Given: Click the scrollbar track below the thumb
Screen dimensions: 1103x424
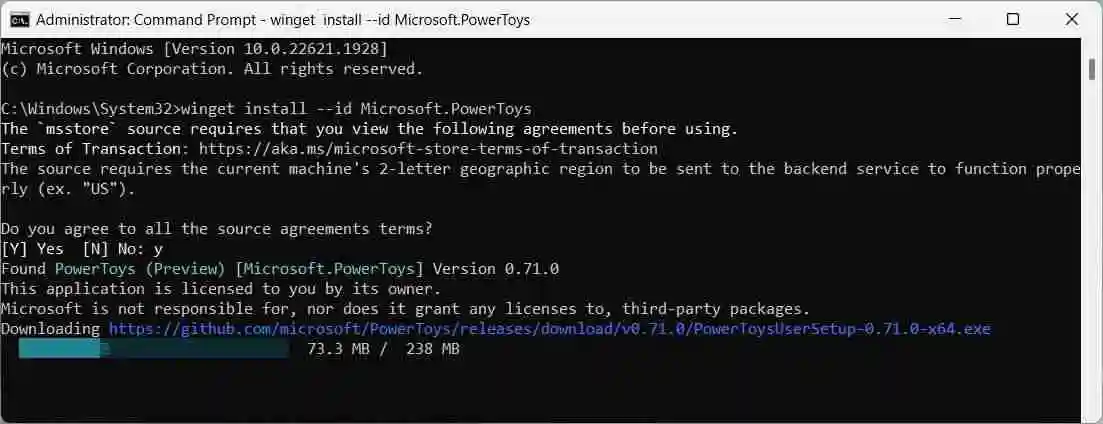Looking at the screenshot, I should (x=1092, y=246).
